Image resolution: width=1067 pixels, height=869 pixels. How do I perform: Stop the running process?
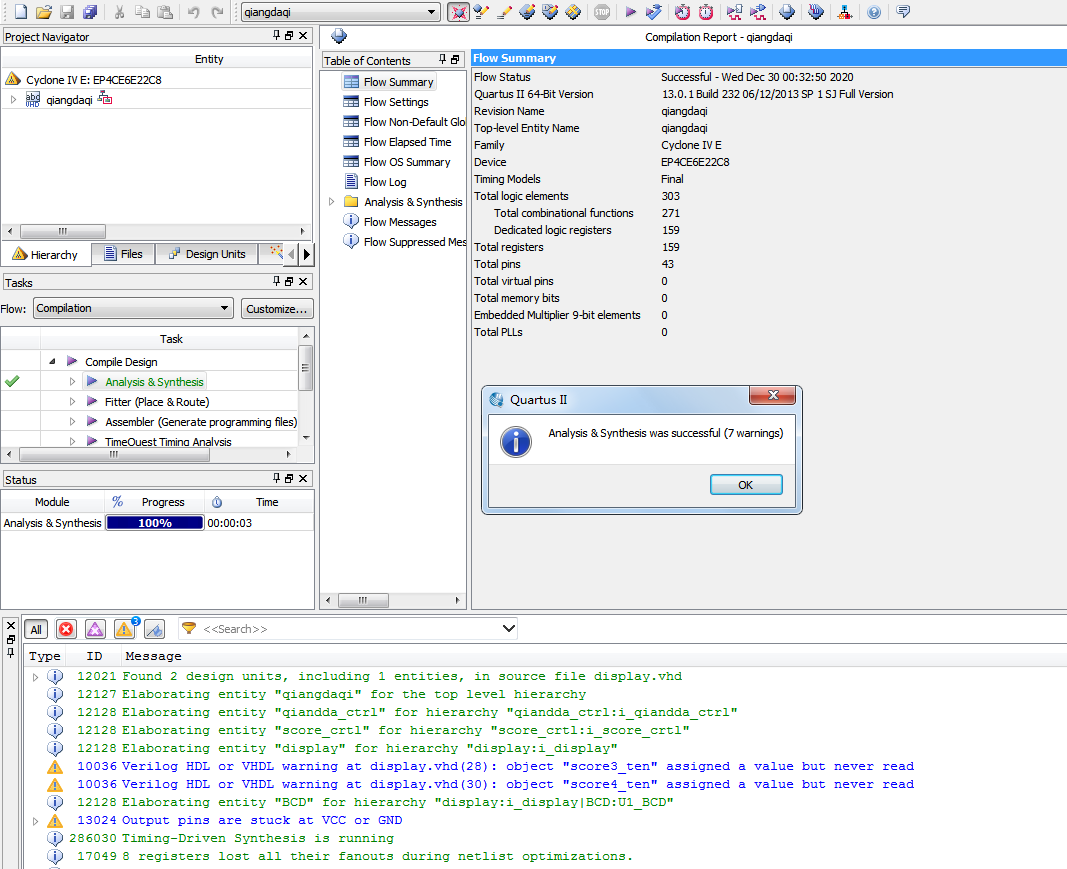pos(602,12)
